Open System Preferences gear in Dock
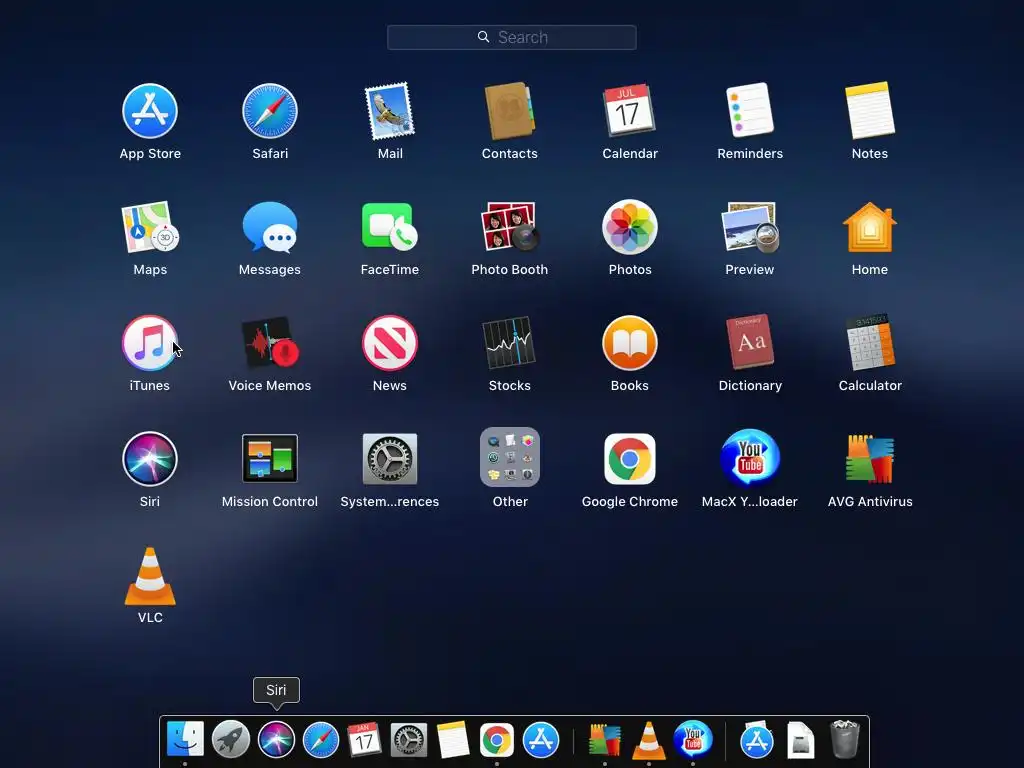 (x=409, y=740)
